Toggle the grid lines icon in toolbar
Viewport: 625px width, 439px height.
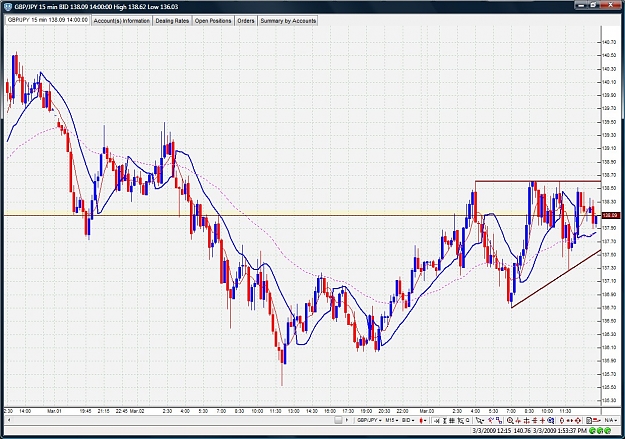(x=452, y=420)
